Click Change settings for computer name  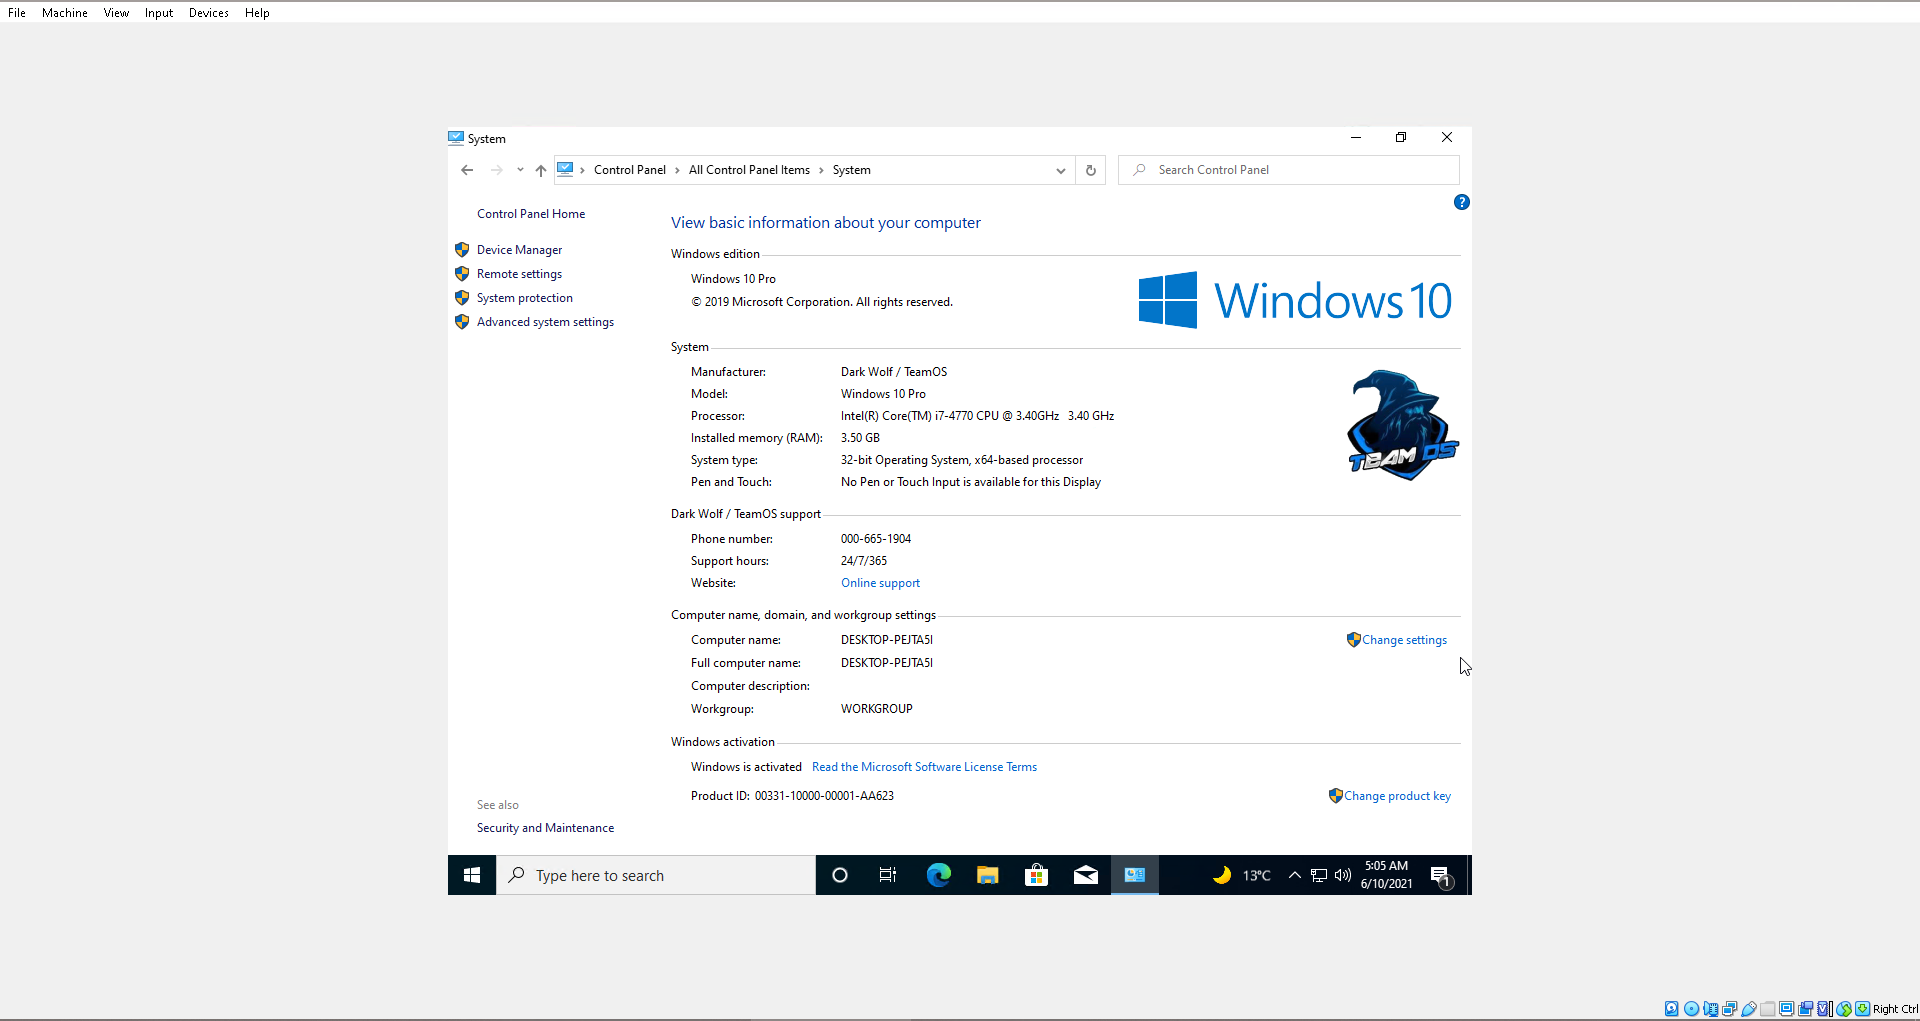(x=1404, y=640)
